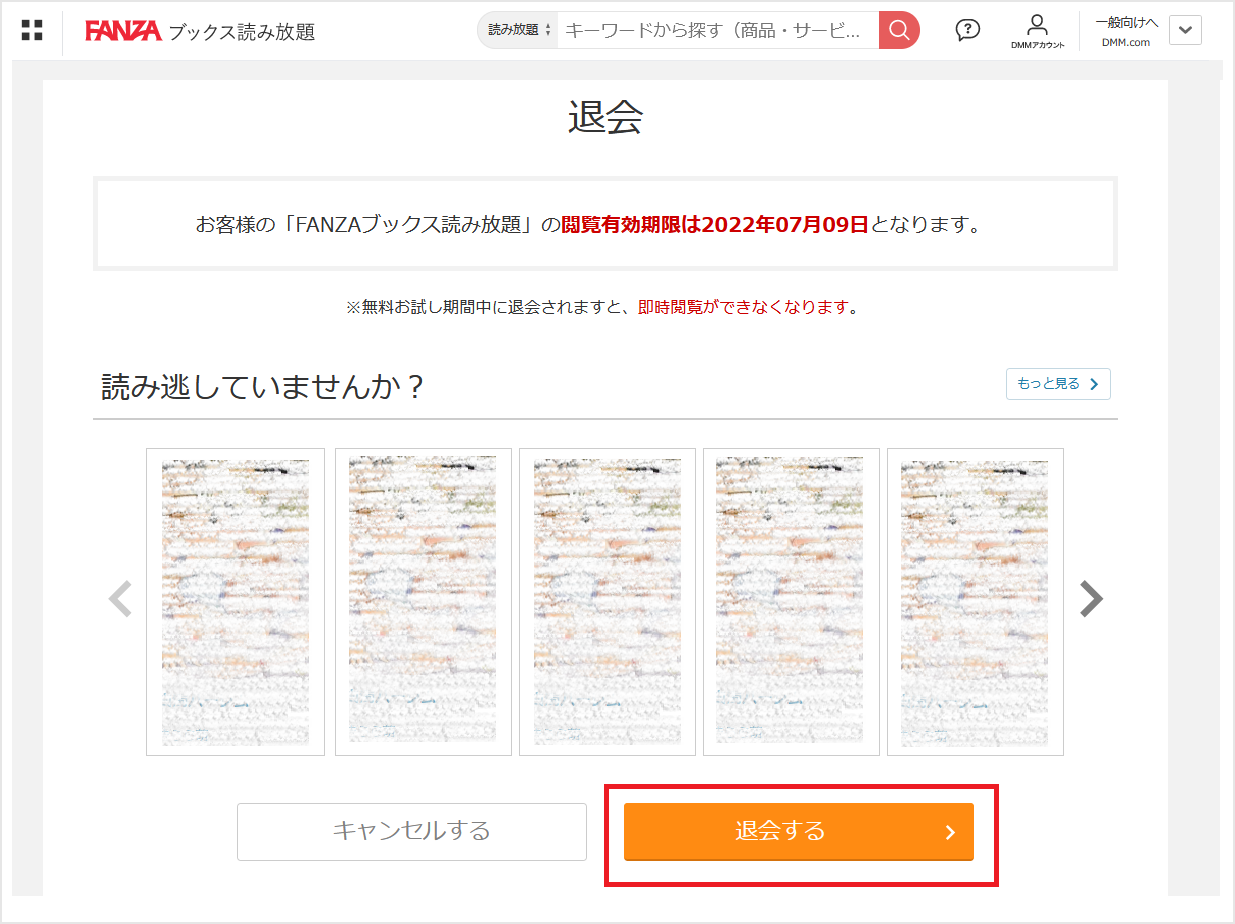Confirm with the orange 退会する button
The image size is (1235, 924).
pos(799,831)
